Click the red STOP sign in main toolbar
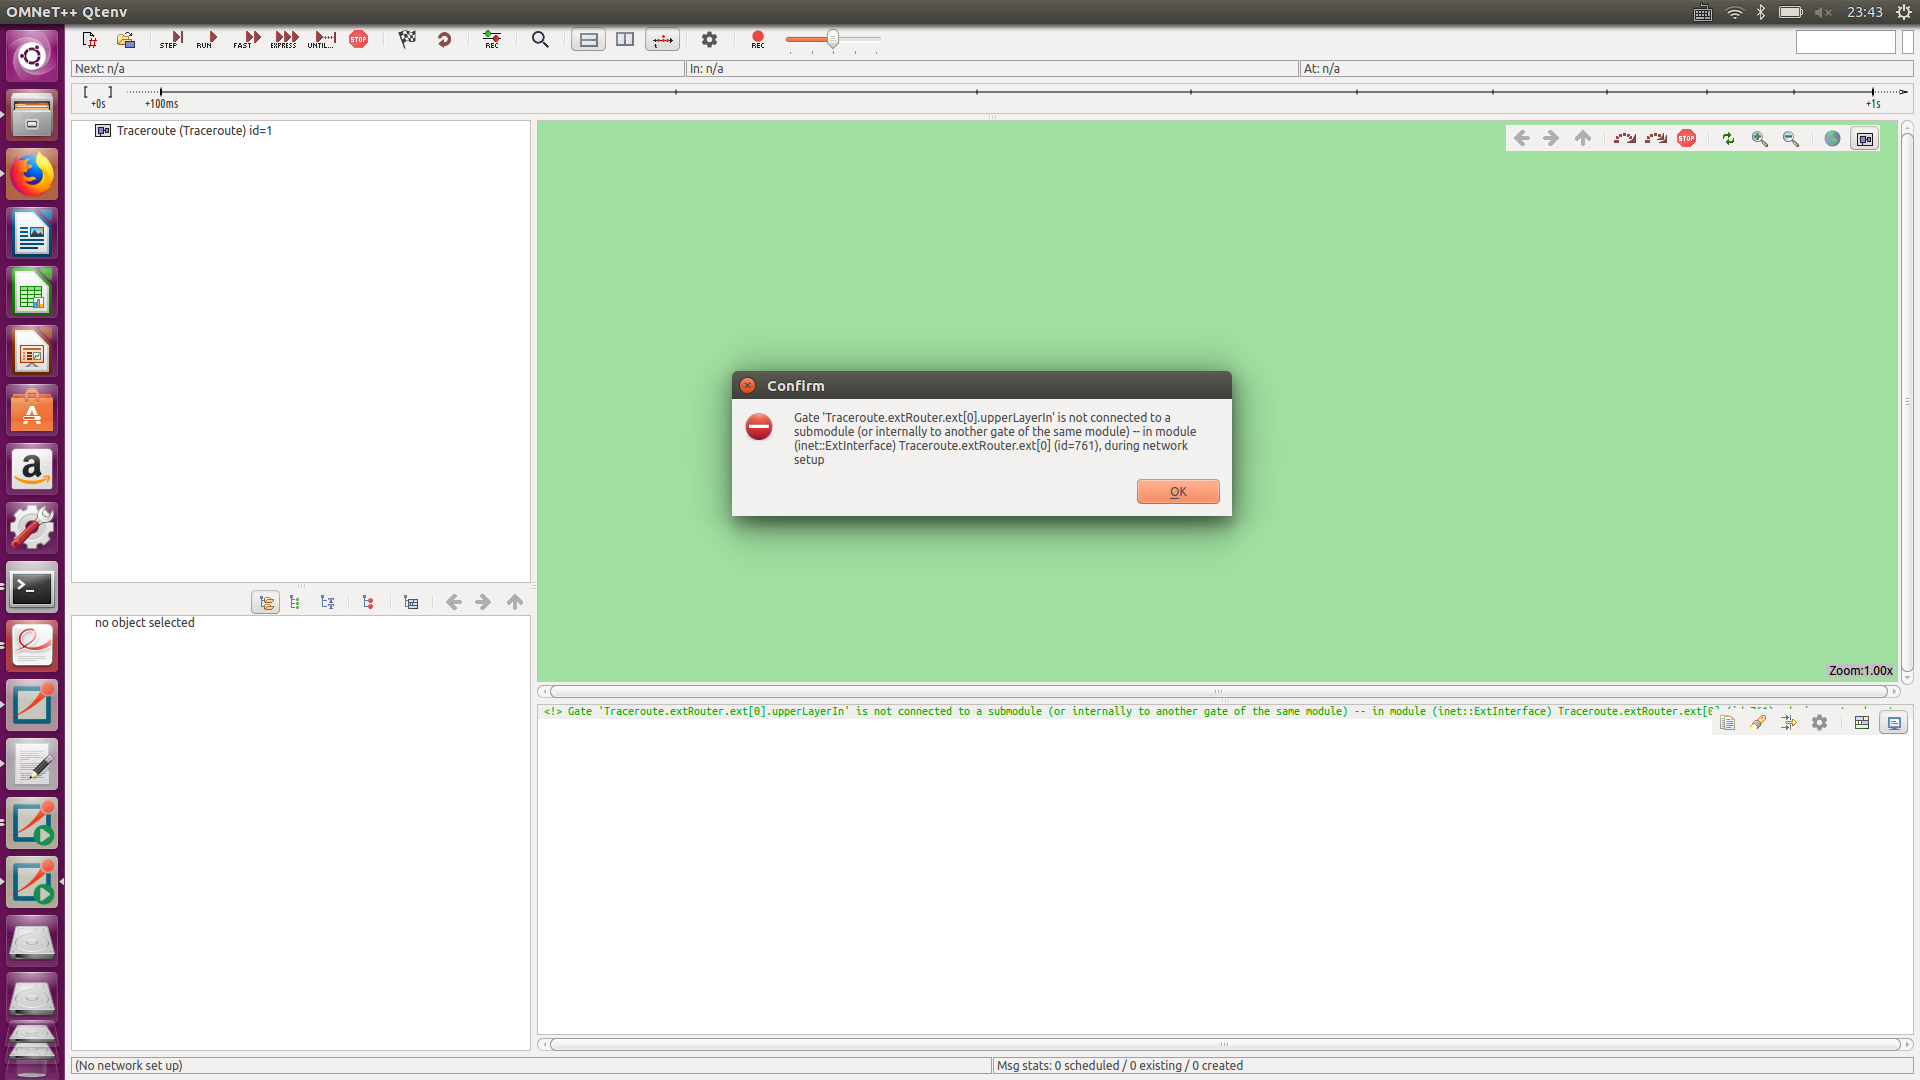Image resolution: width=1920 pixels, height=1080 pixels. (x=359, y=40)
